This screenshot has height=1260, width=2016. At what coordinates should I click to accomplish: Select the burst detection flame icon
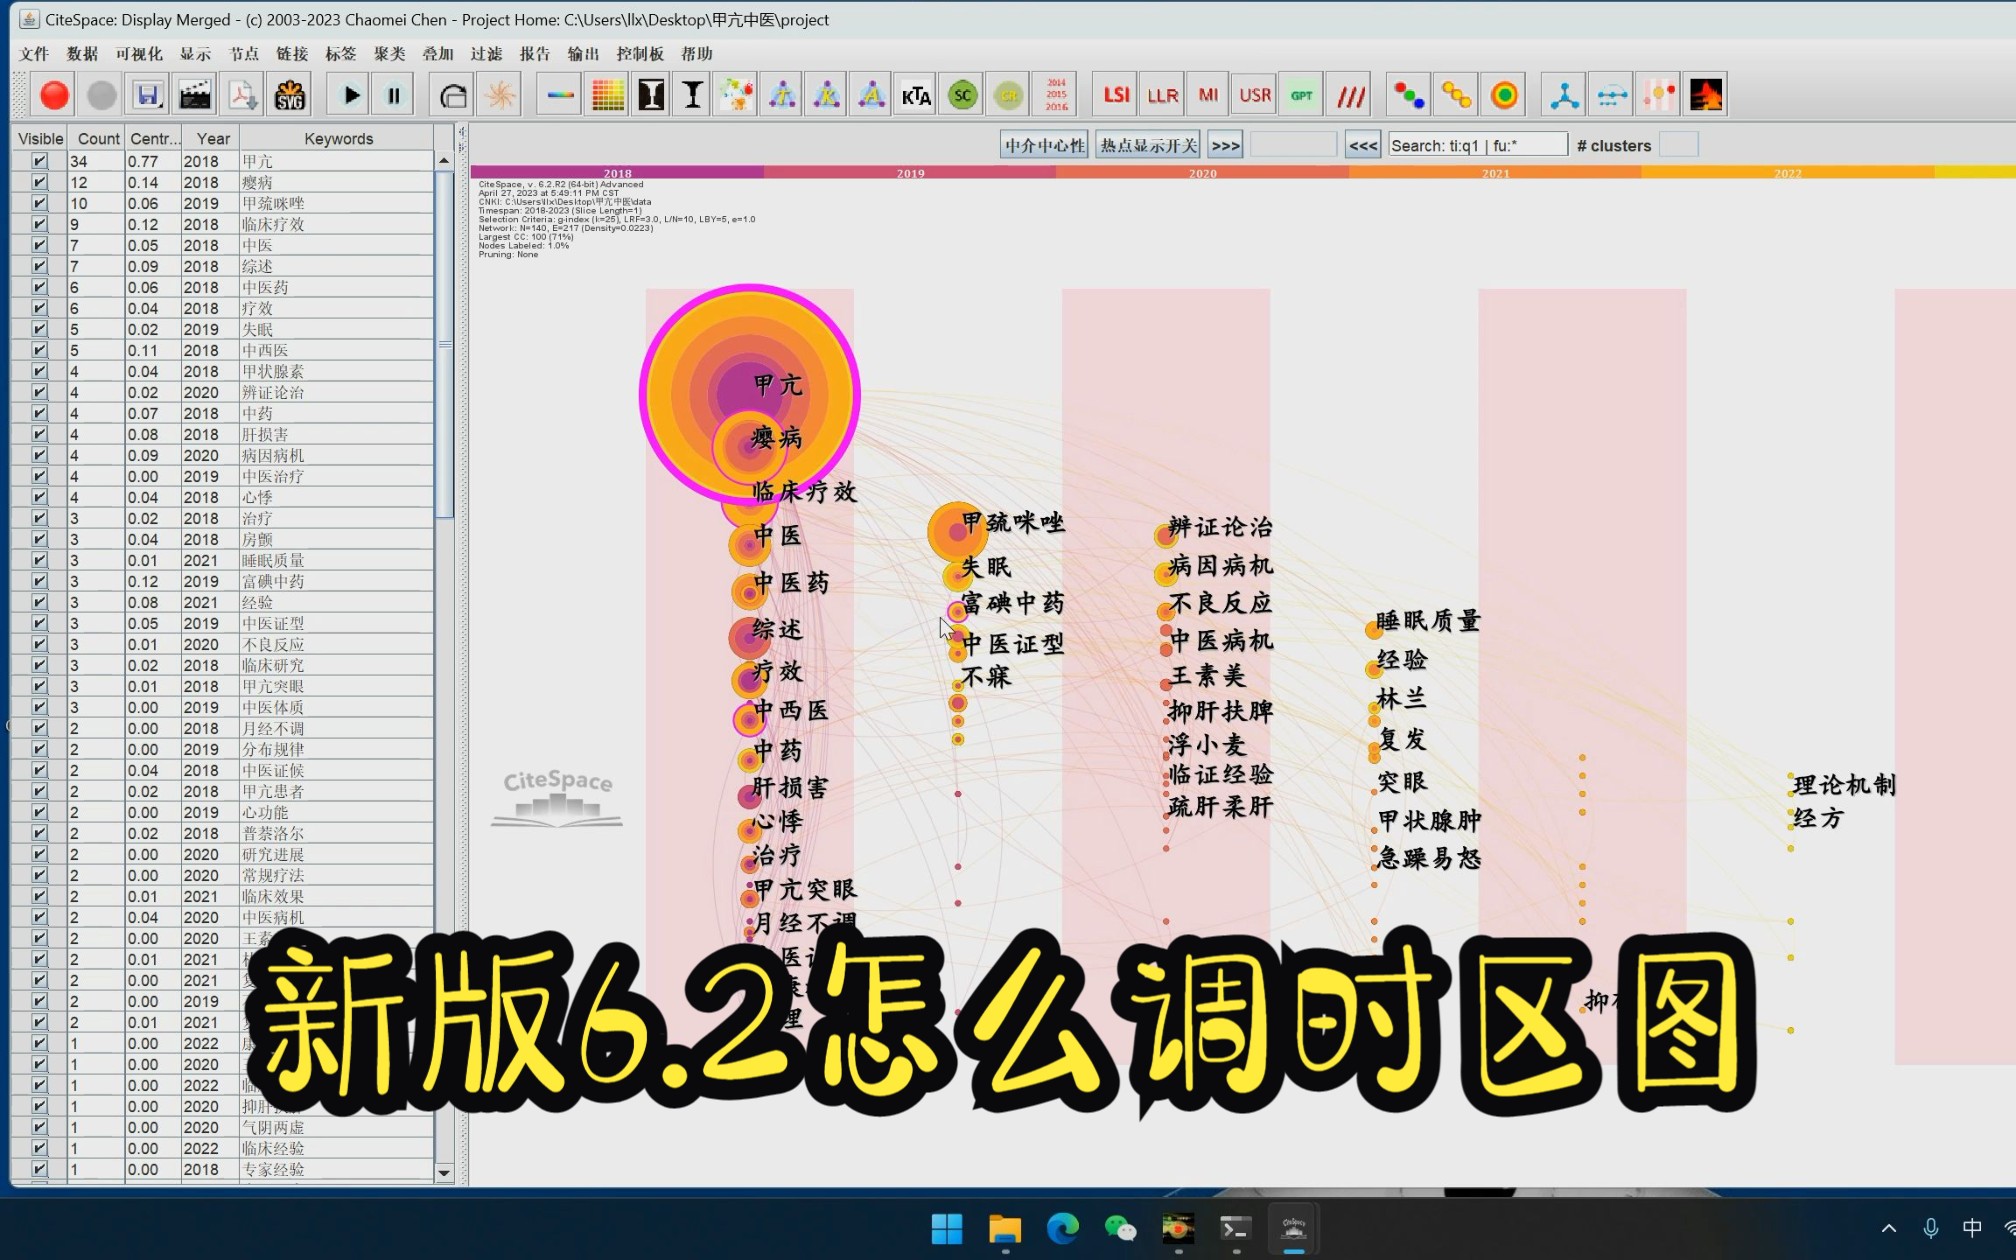1705,94
